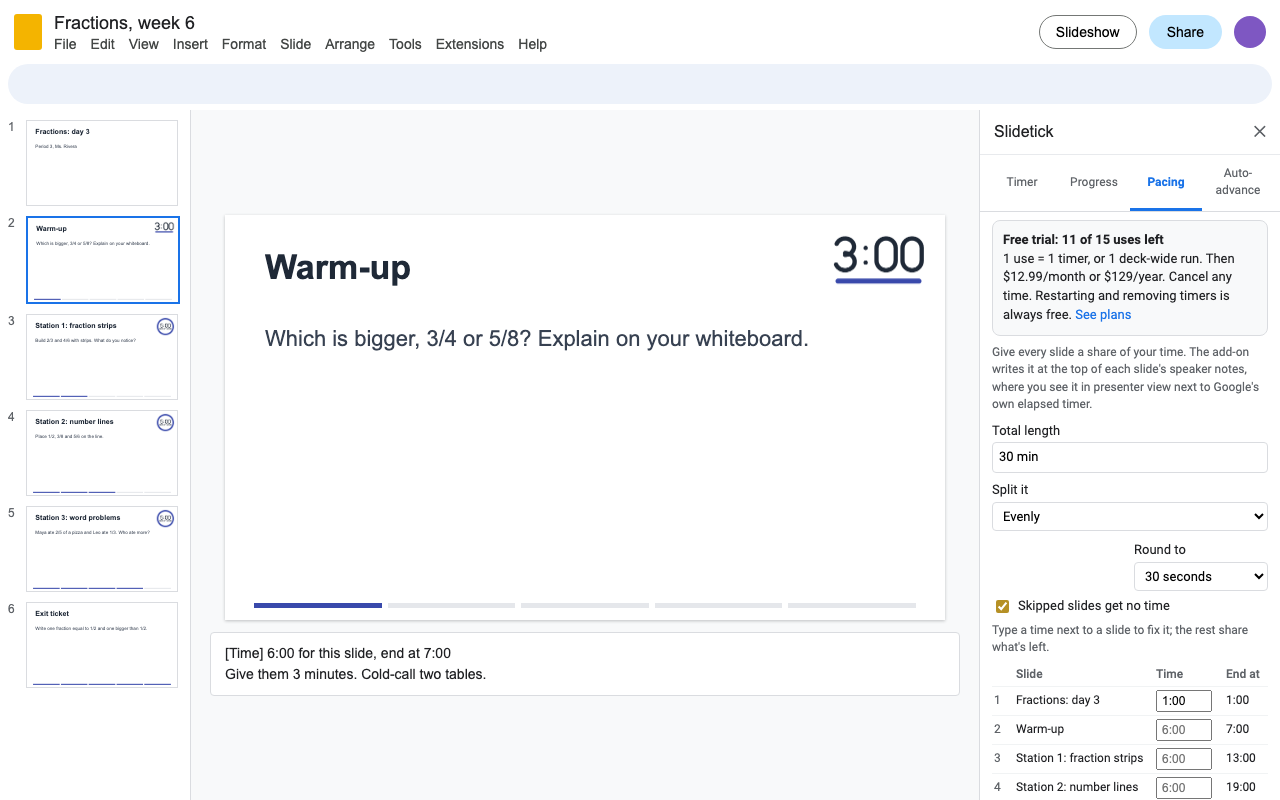1280x800 pixels.
Task: Click the slide body text about 3/4 or 5/8
Action: [536, 339]
